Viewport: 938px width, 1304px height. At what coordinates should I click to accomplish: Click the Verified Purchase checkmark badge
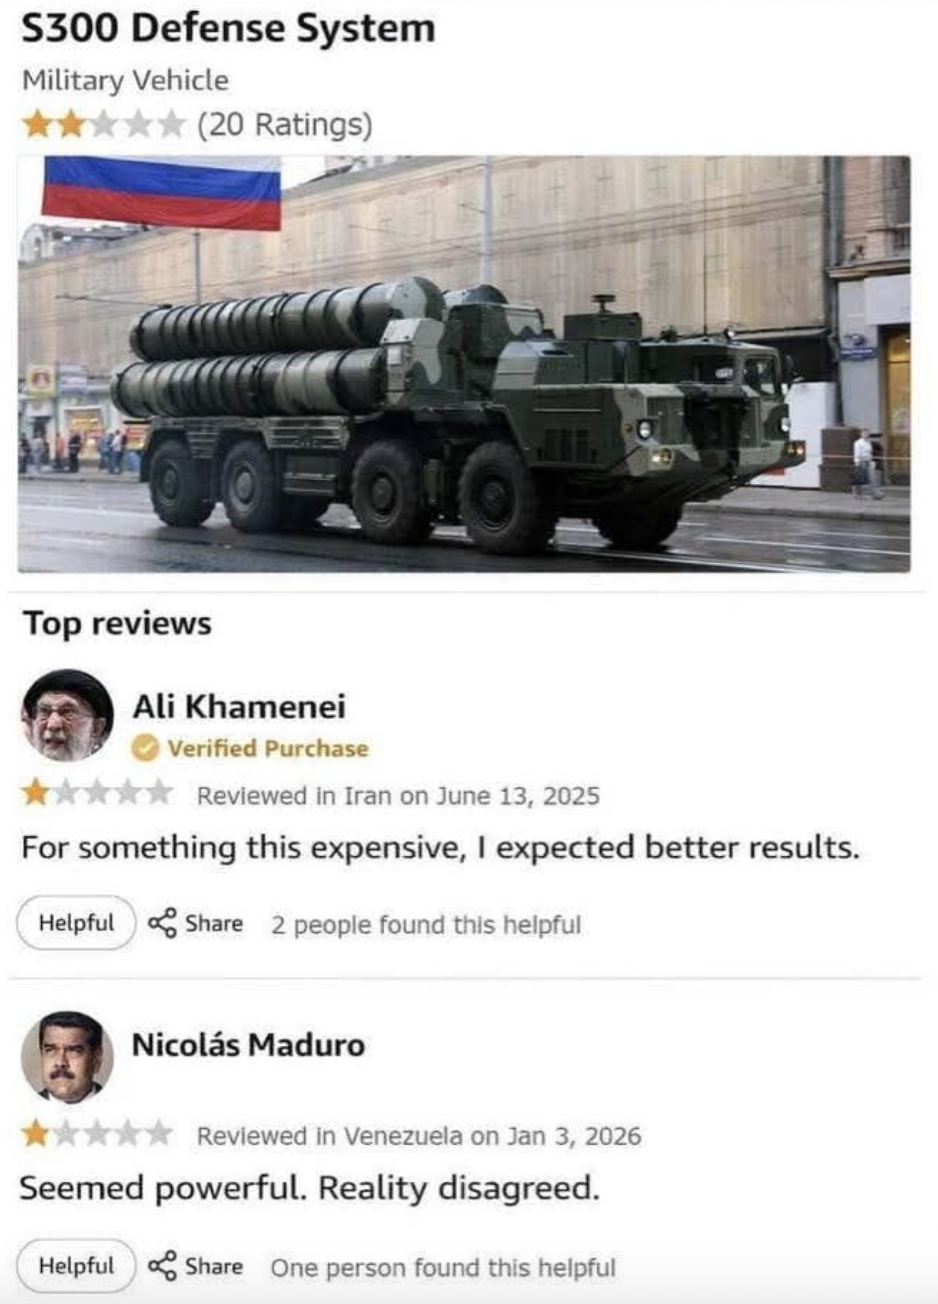[x=146, y=748]
